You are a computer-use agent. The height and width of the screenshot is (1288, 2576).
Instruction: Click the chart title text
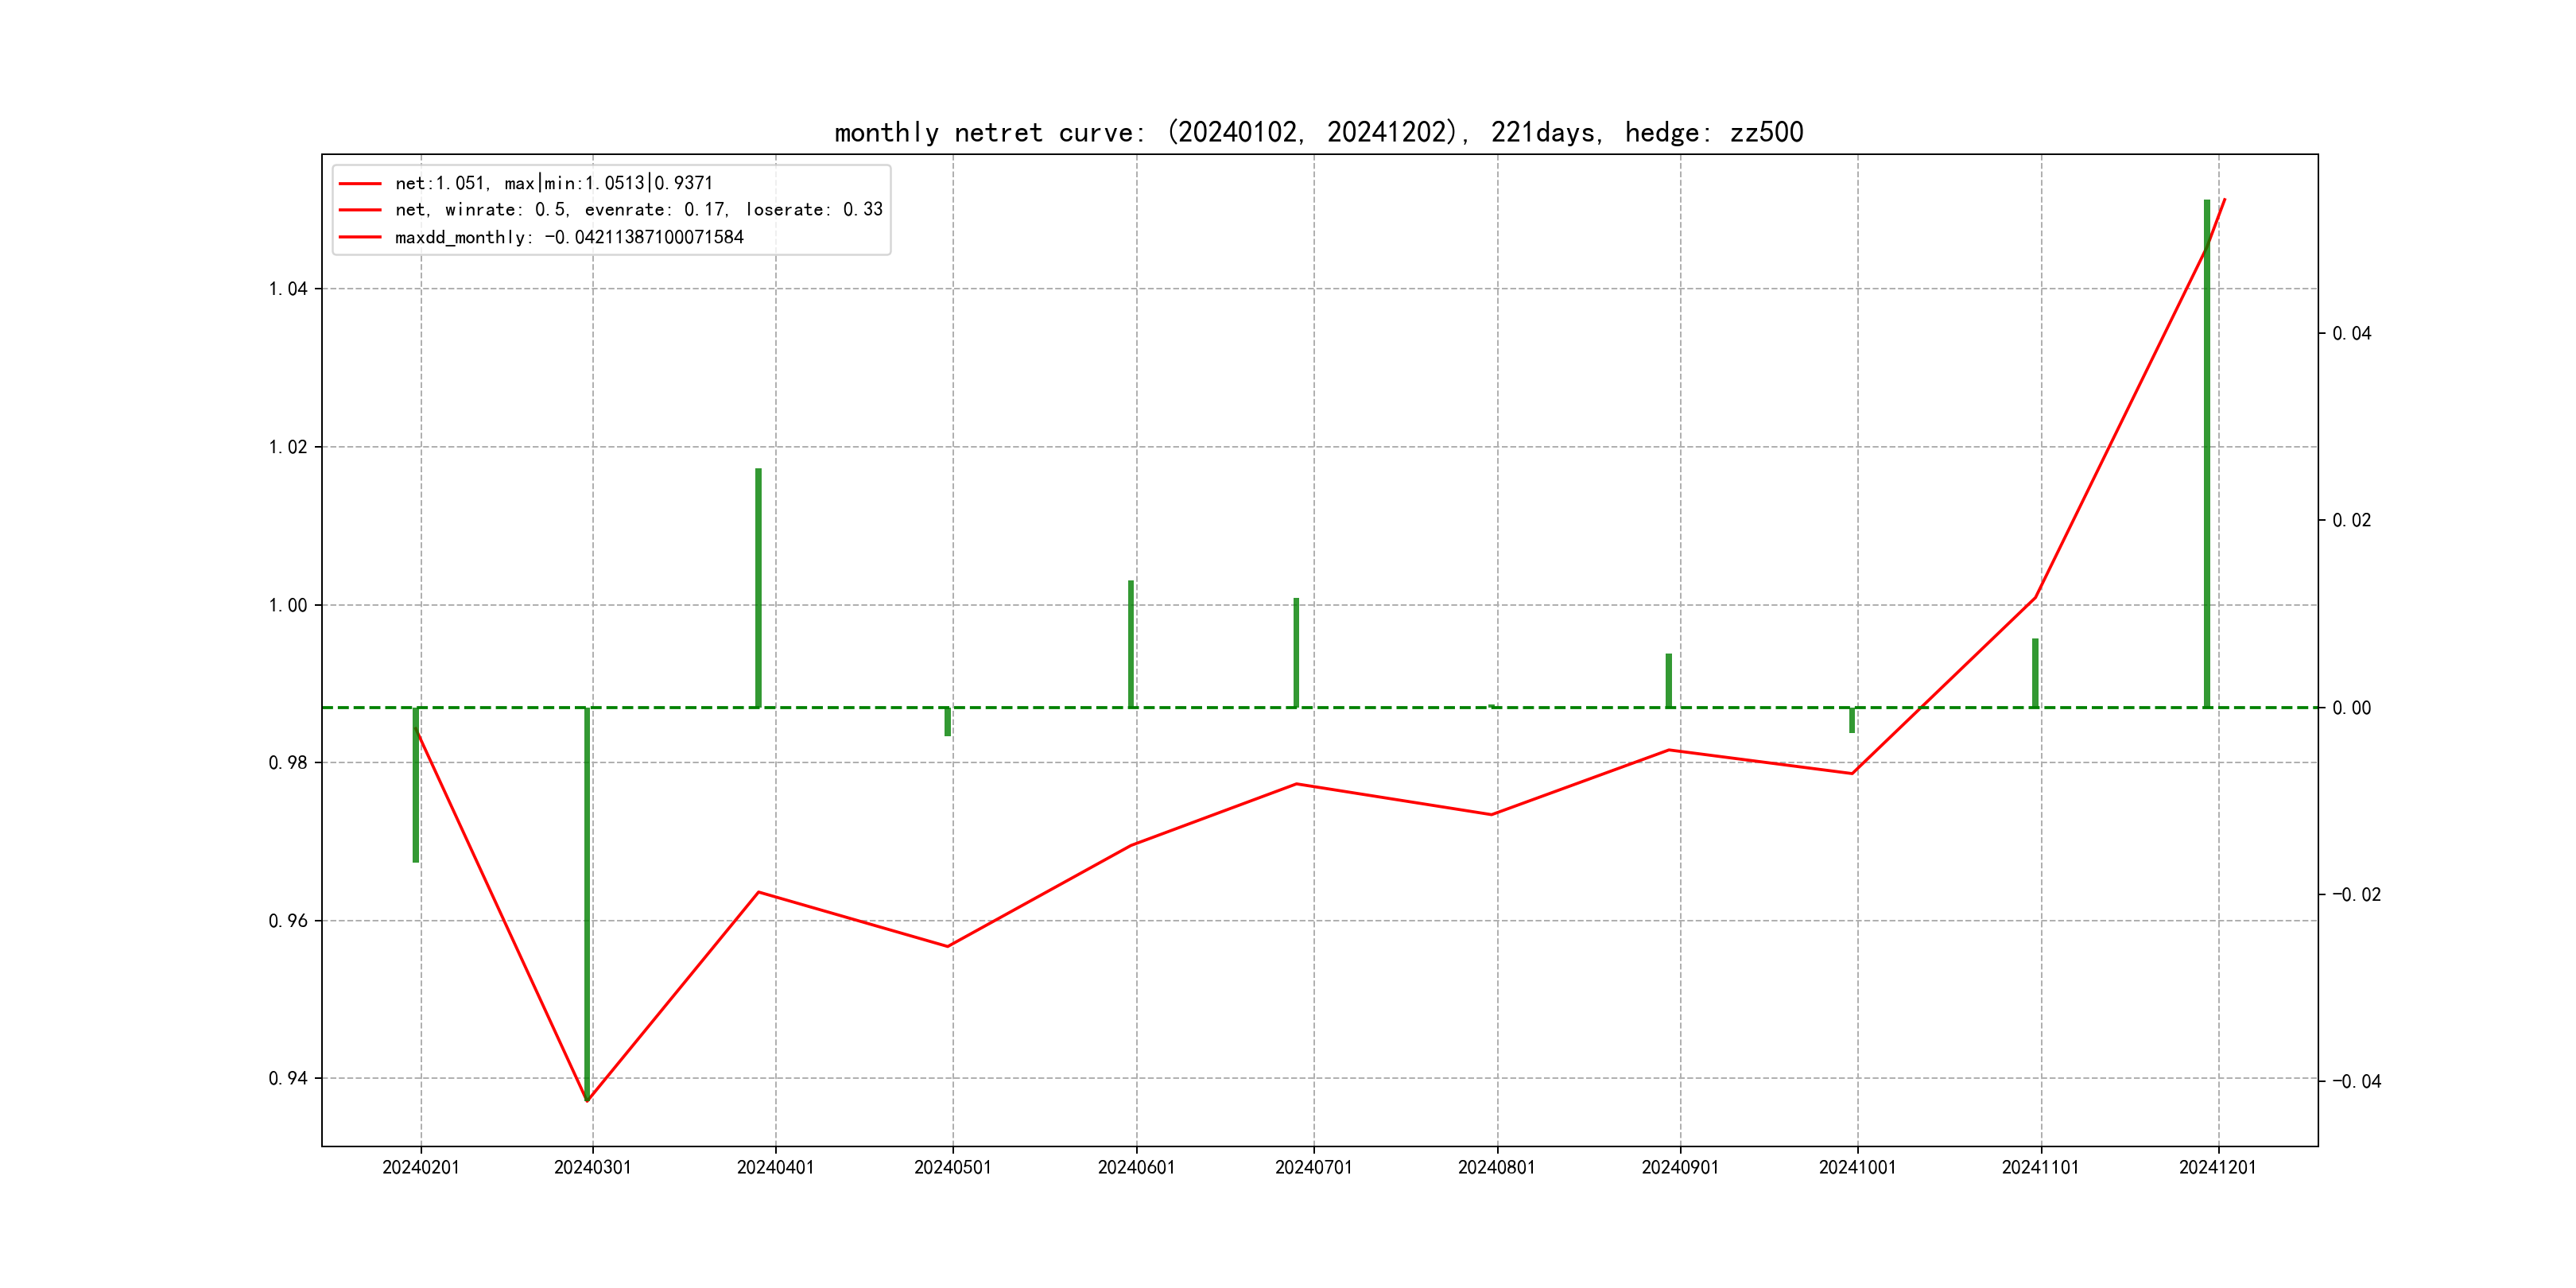click(x=1318, y=133)
